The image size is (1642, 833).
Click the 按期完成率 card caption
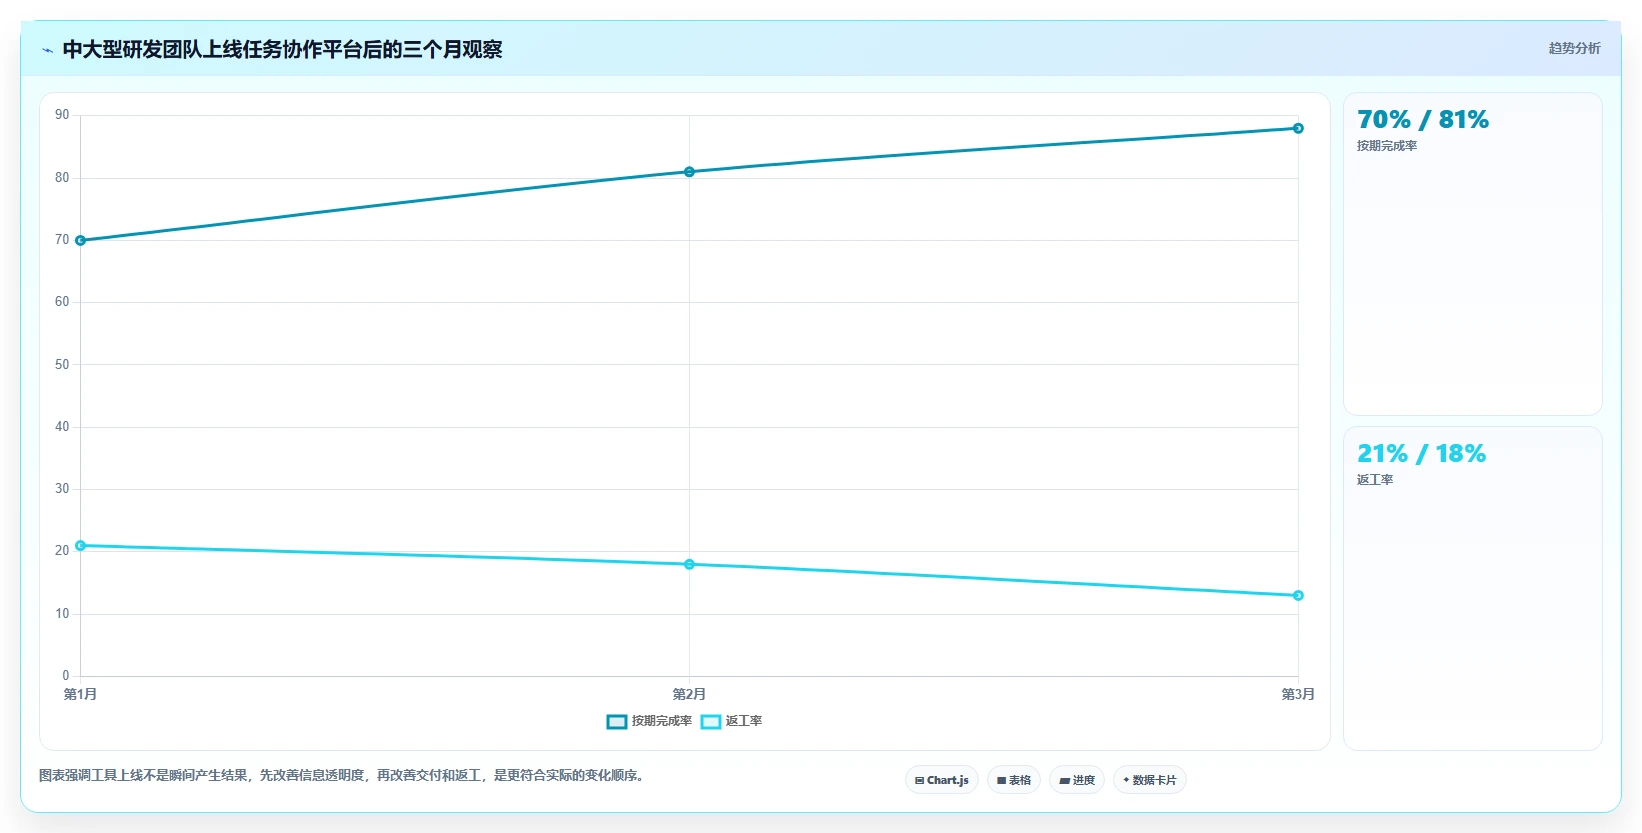pos(1387,146)
